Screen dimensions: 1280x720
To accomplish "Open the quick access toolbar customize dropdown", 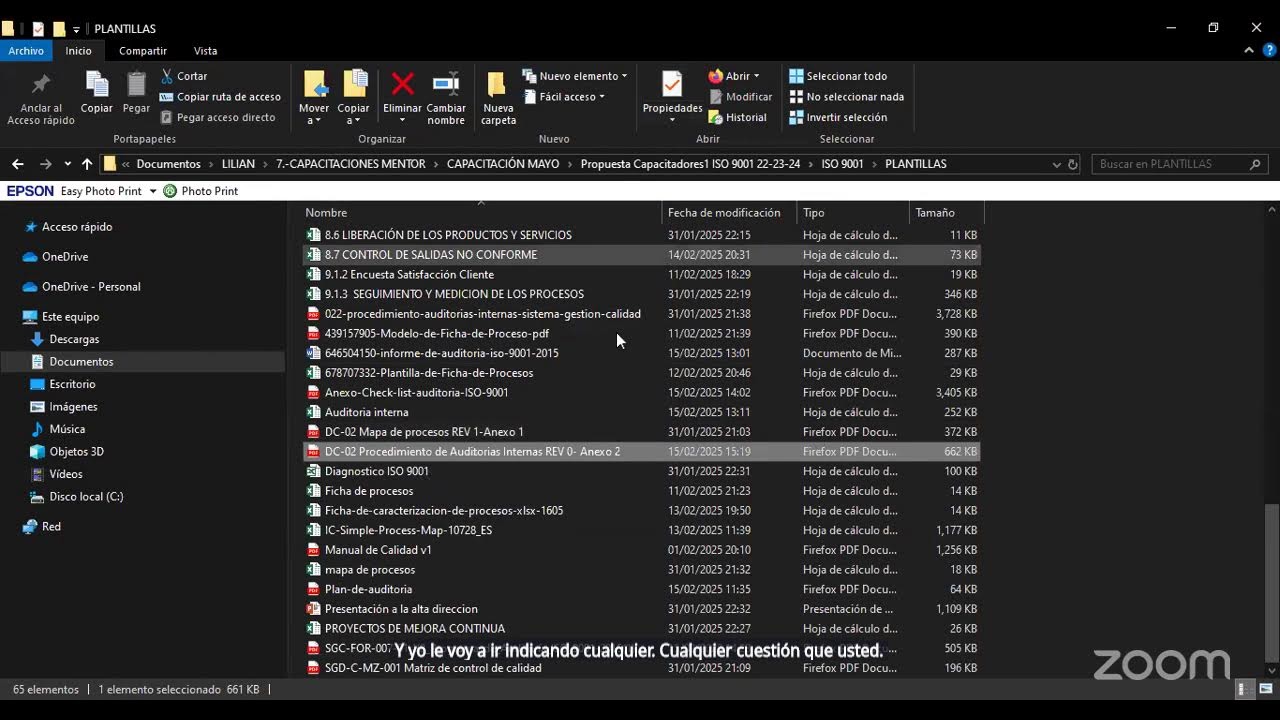I will (76, 29).
